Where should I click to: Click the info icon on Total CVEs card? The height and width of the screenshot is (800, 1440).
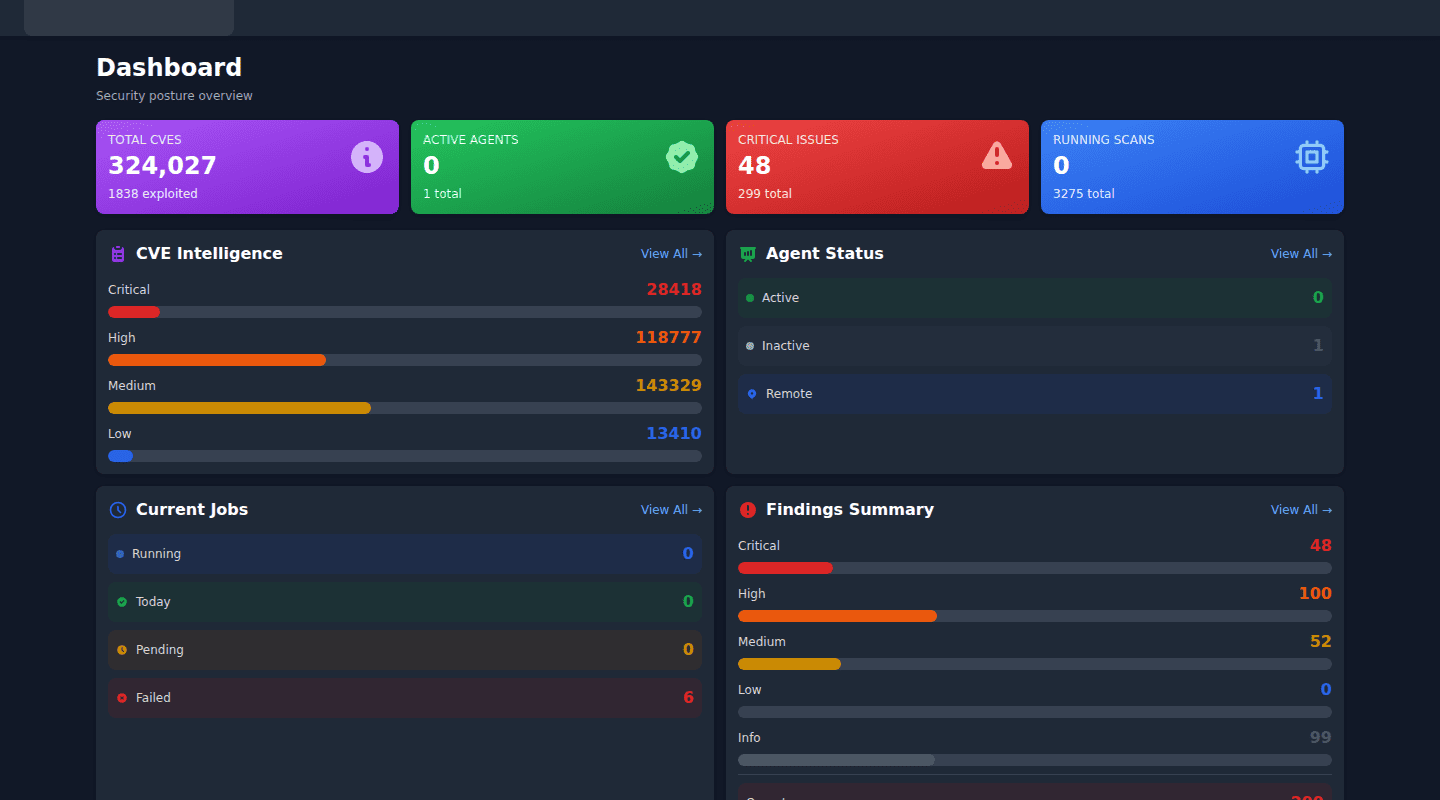pyautogui.click(x=367, y=157)
